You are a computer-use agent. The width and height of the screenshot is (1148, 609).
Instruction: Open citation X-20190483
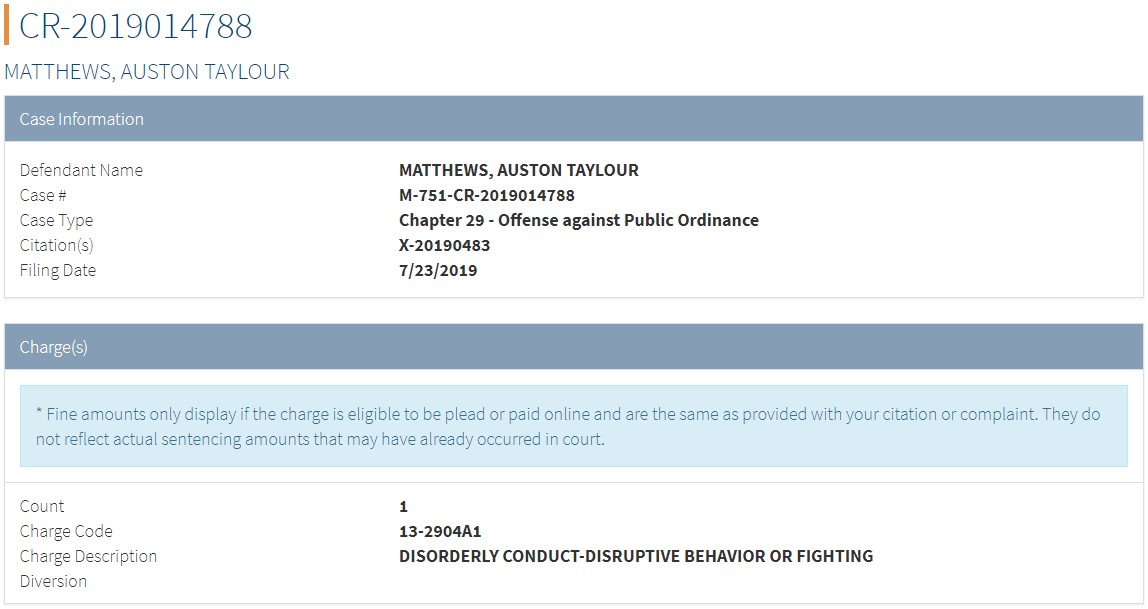444,245
